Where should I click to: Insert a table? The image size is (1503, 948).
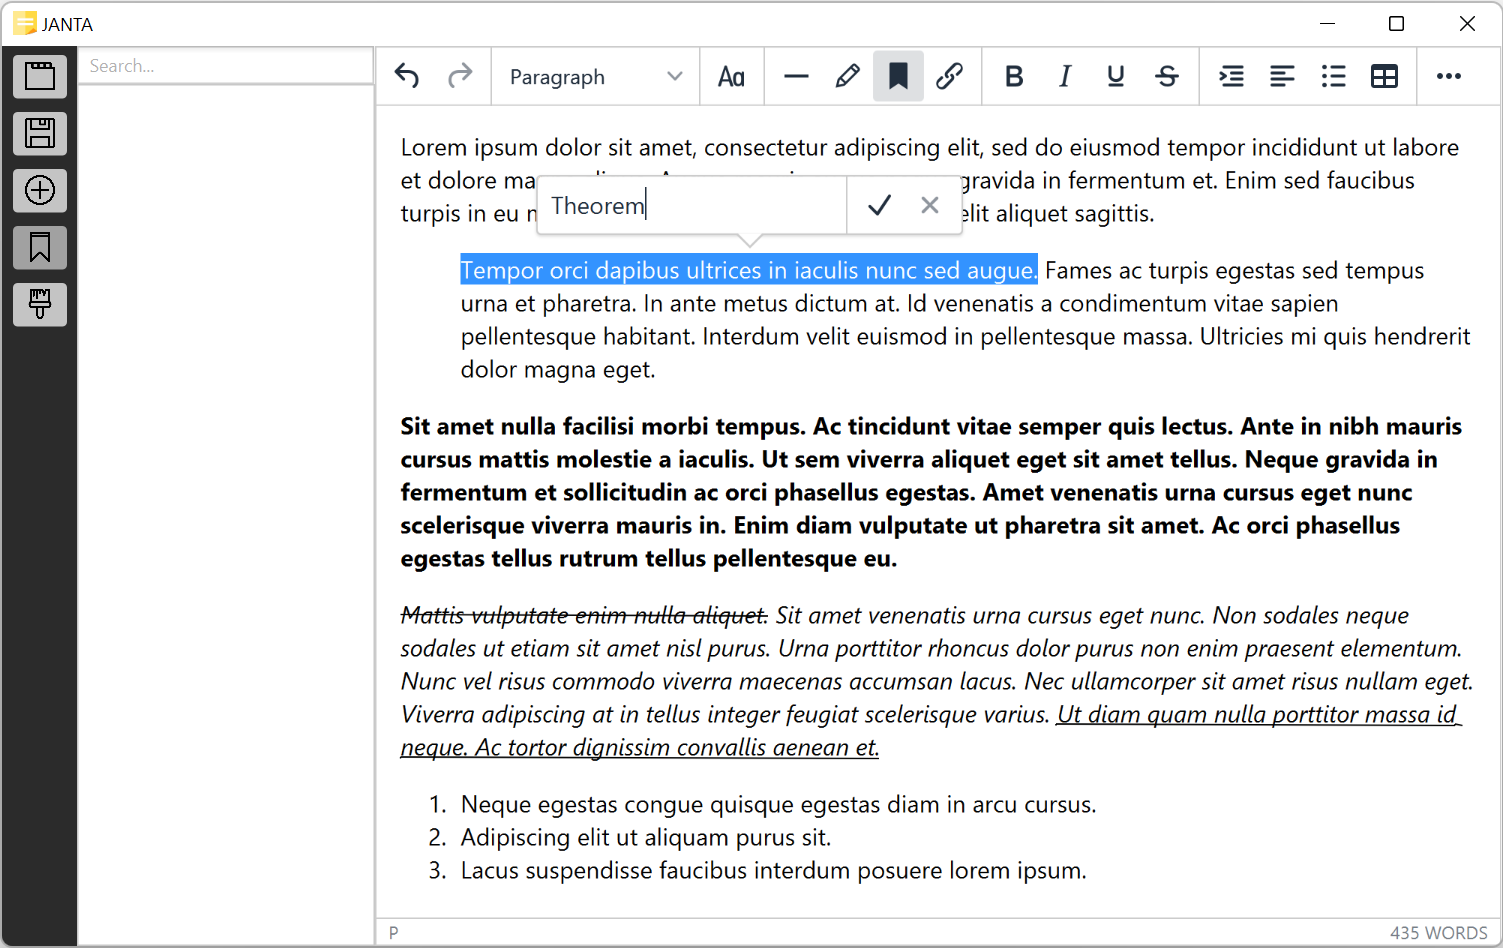tap(1384, 76)
